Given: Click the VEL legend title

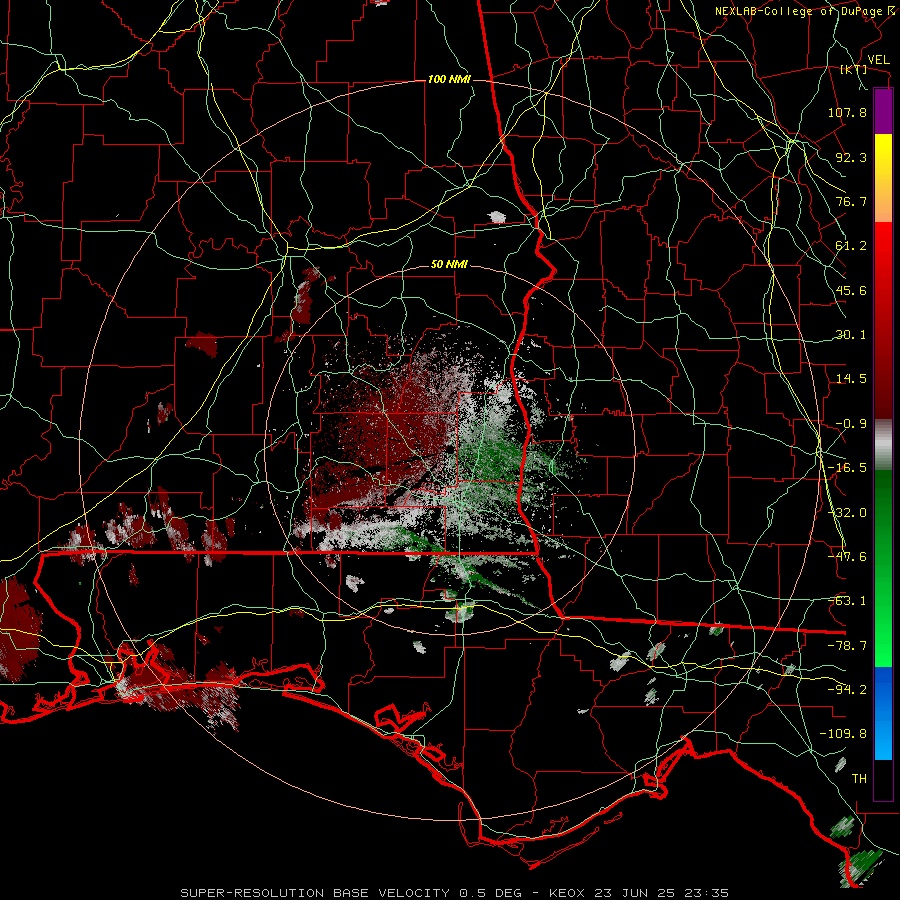Looking at the screenshot, I should pyautogui.click(x=879, y=60).
